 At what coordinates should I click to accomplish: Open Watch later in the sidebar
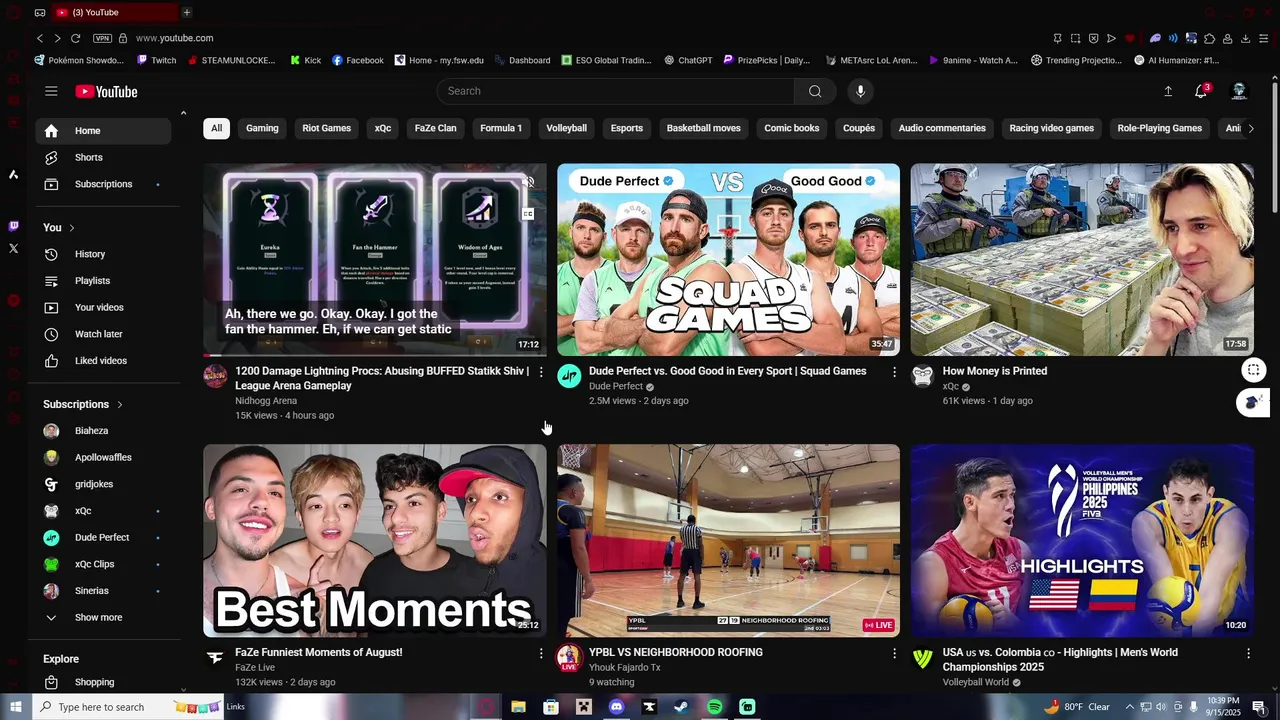(x=103, y=334)
